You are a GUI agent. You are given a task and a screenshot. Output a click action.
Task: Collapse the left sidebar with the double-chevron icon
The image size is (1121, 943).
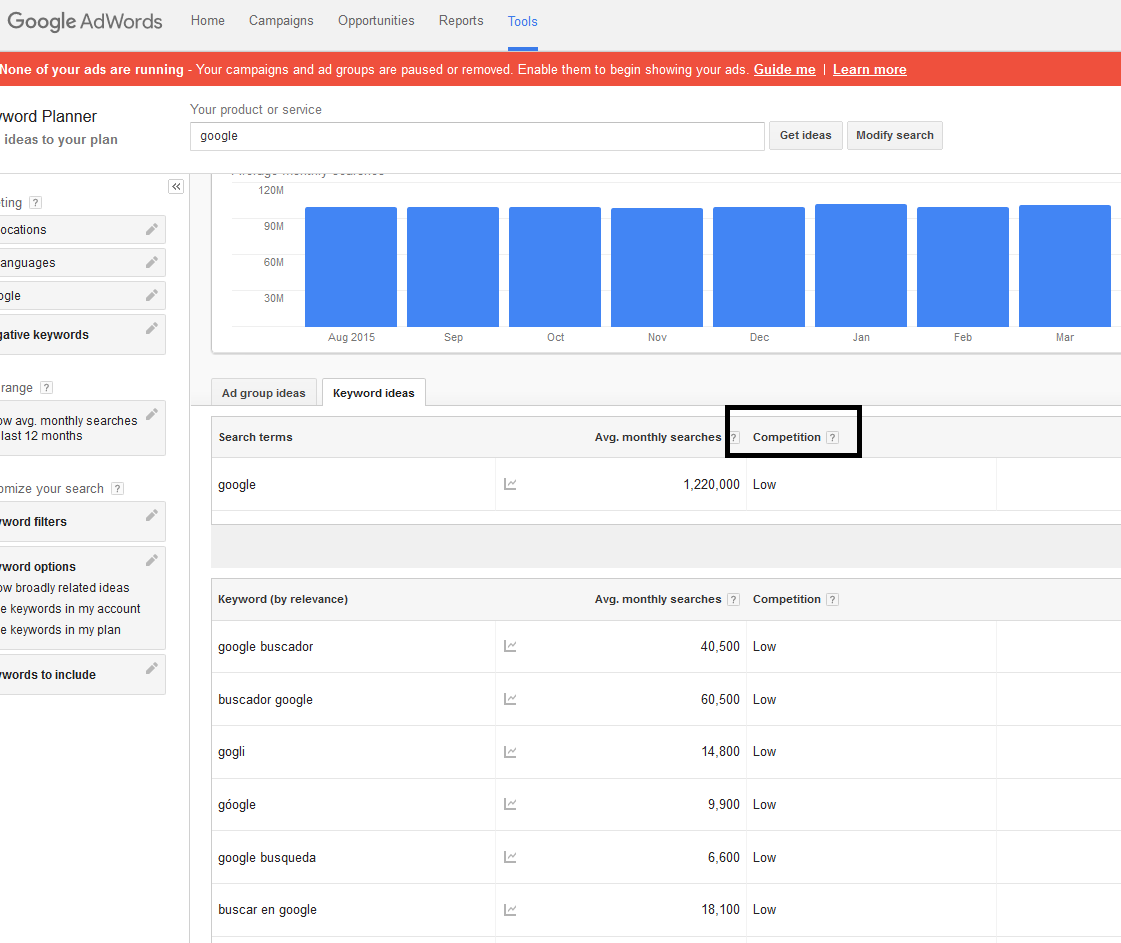point(176,187)
